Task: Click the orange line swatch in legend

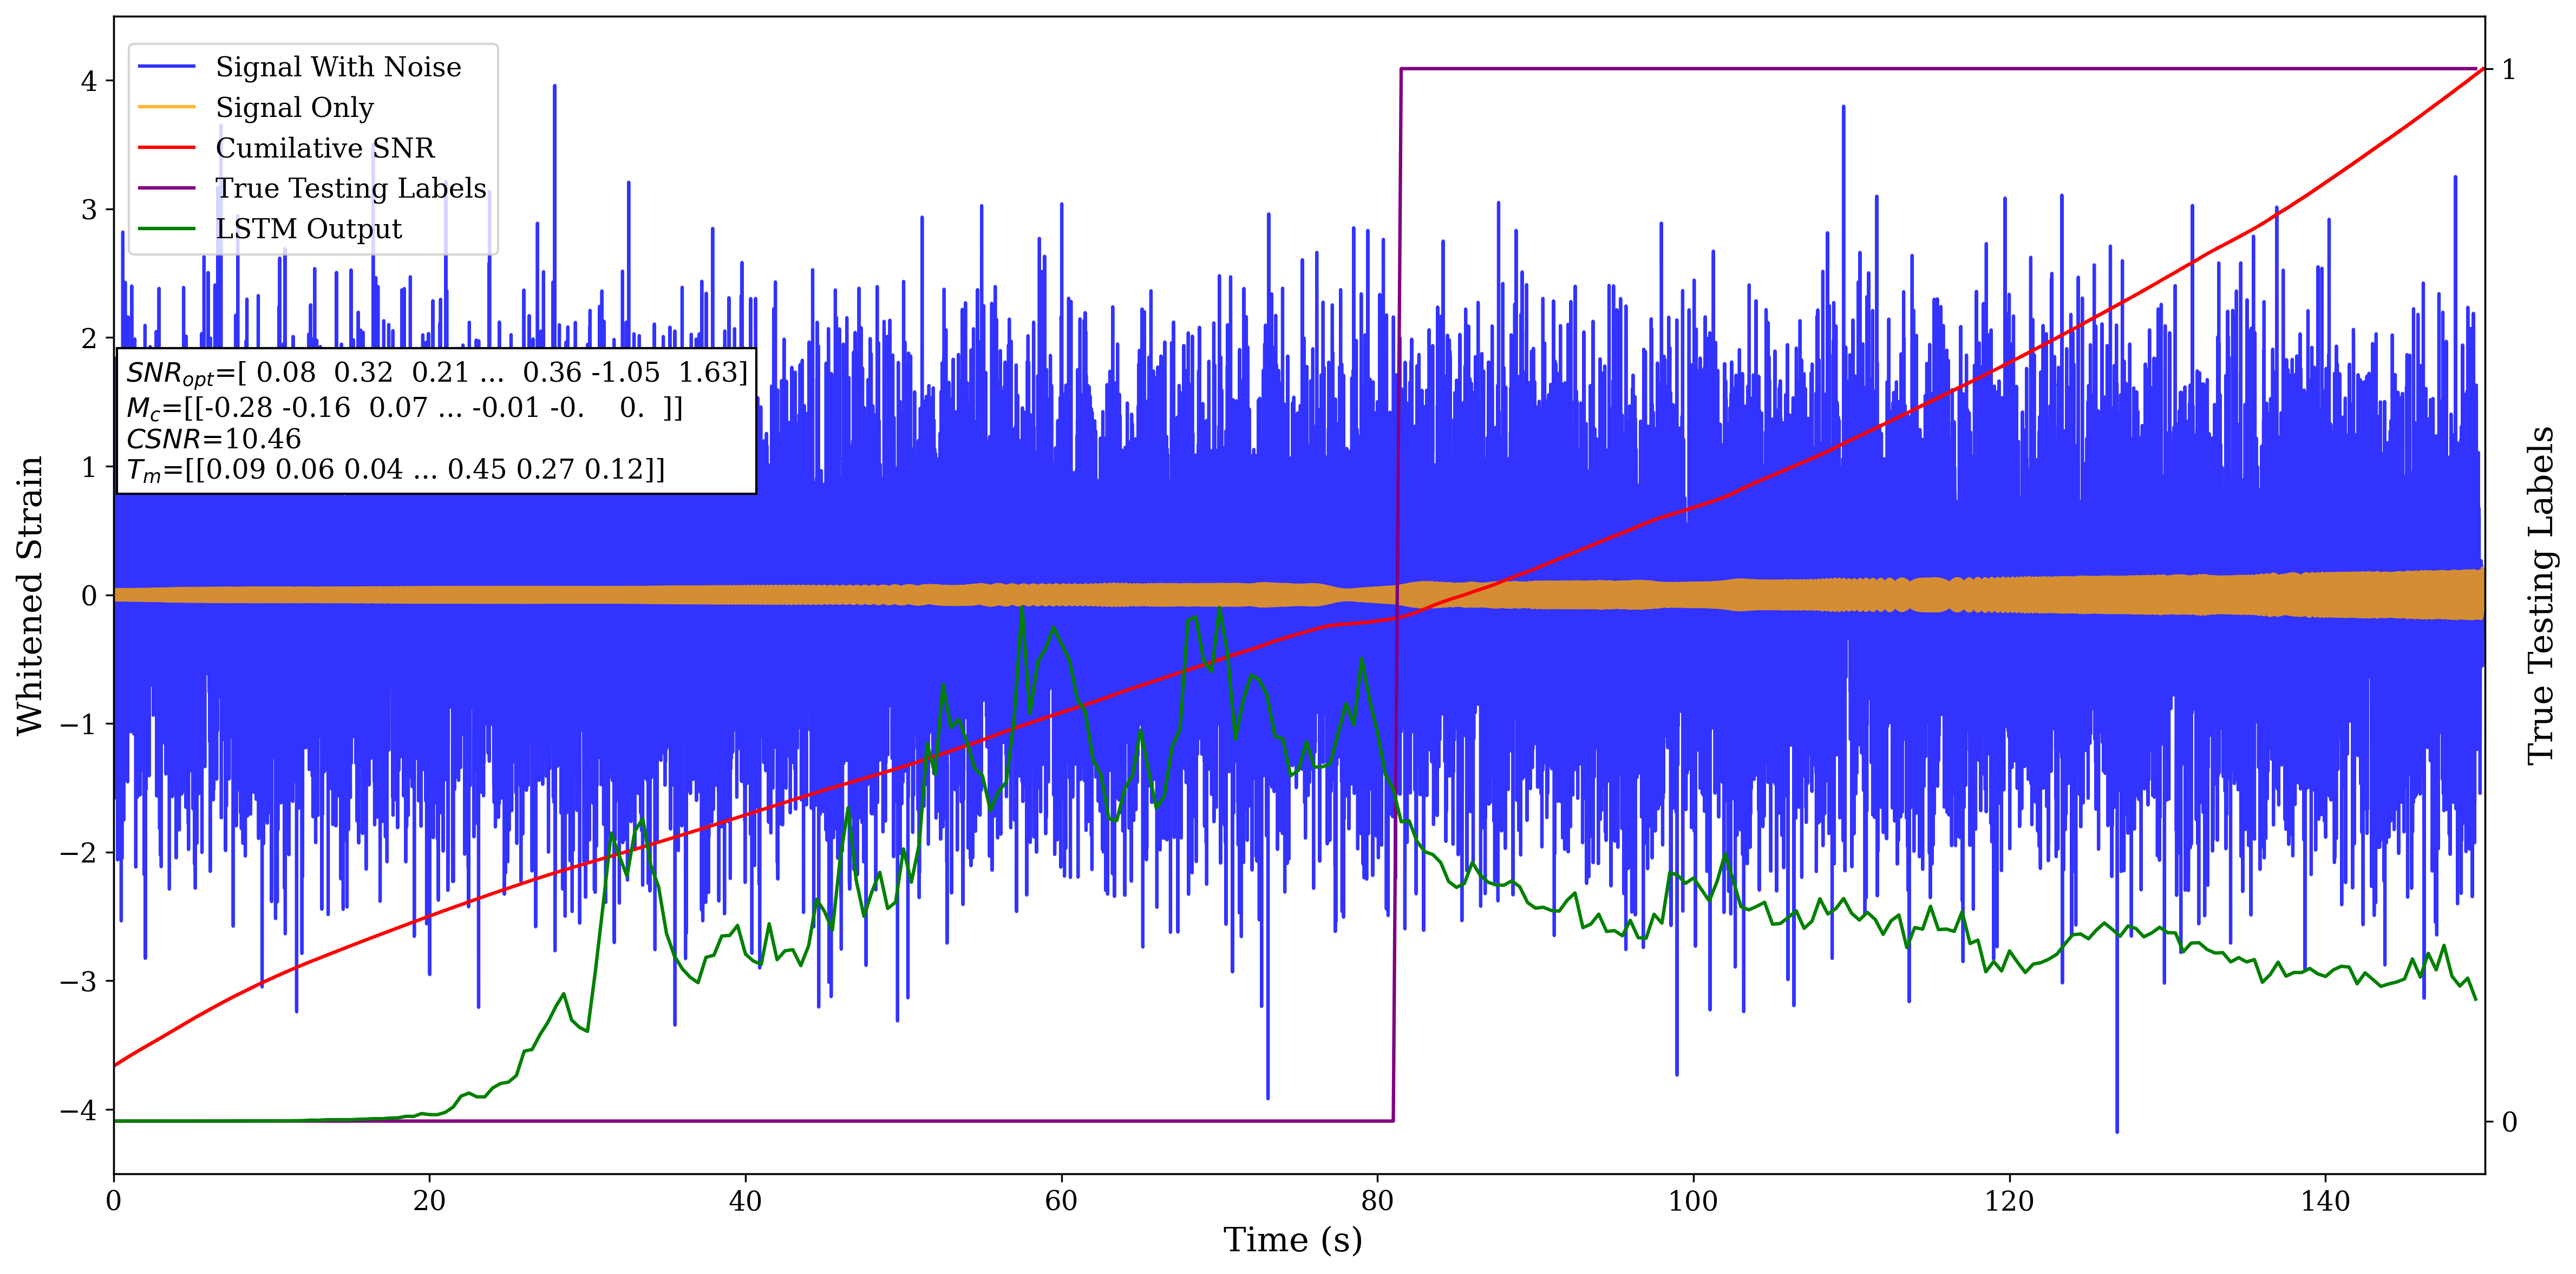Action: 167,107
